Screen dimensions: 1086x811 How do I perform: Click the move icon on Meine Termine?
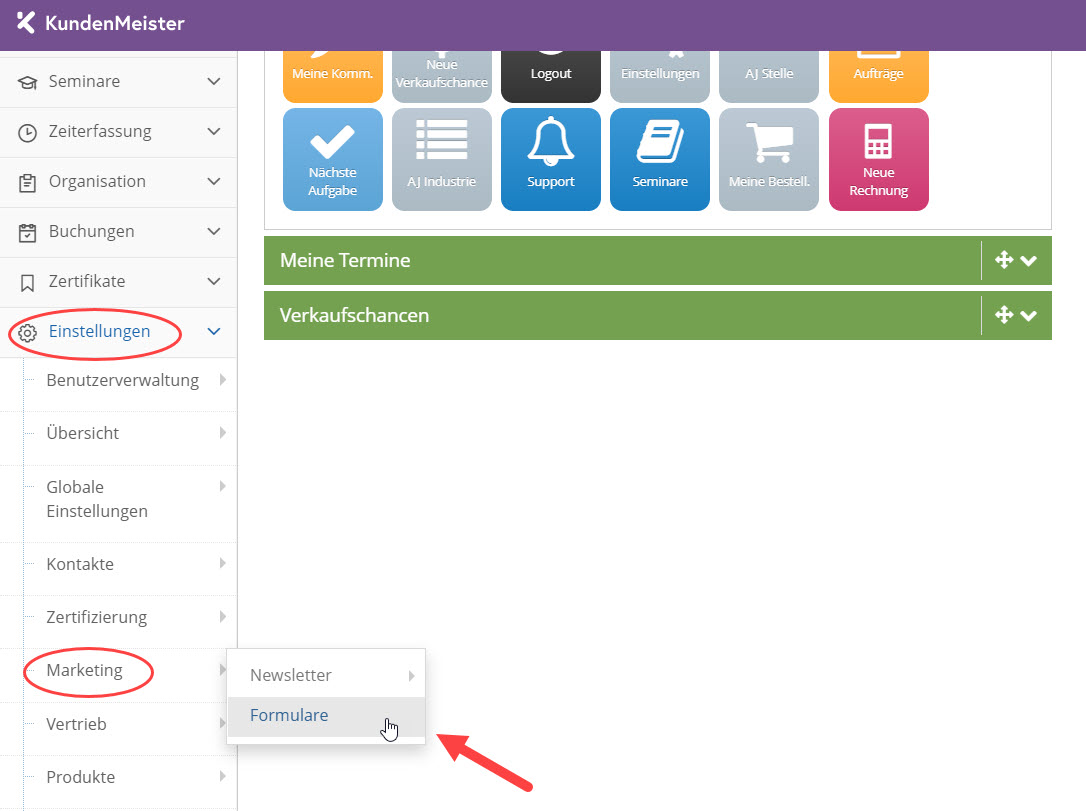coord(1004,260)
